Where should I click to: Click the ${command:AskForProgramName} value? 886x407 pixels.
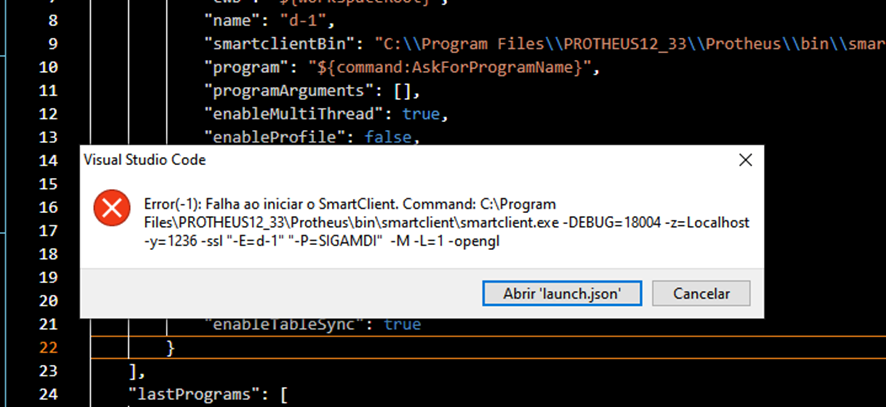(x=449, y=67)
